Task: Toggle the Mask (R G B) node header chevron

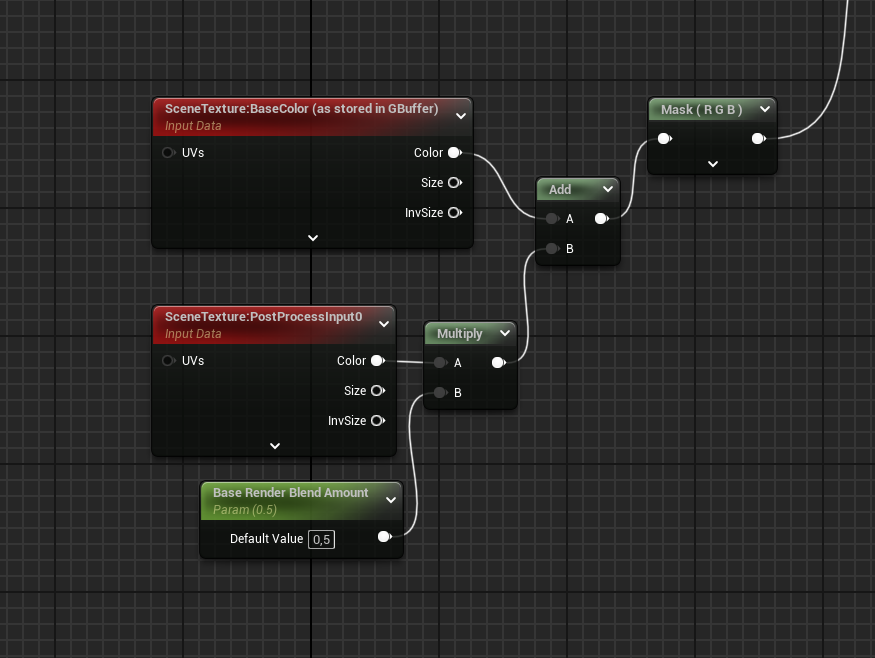Action: point(765,109)
